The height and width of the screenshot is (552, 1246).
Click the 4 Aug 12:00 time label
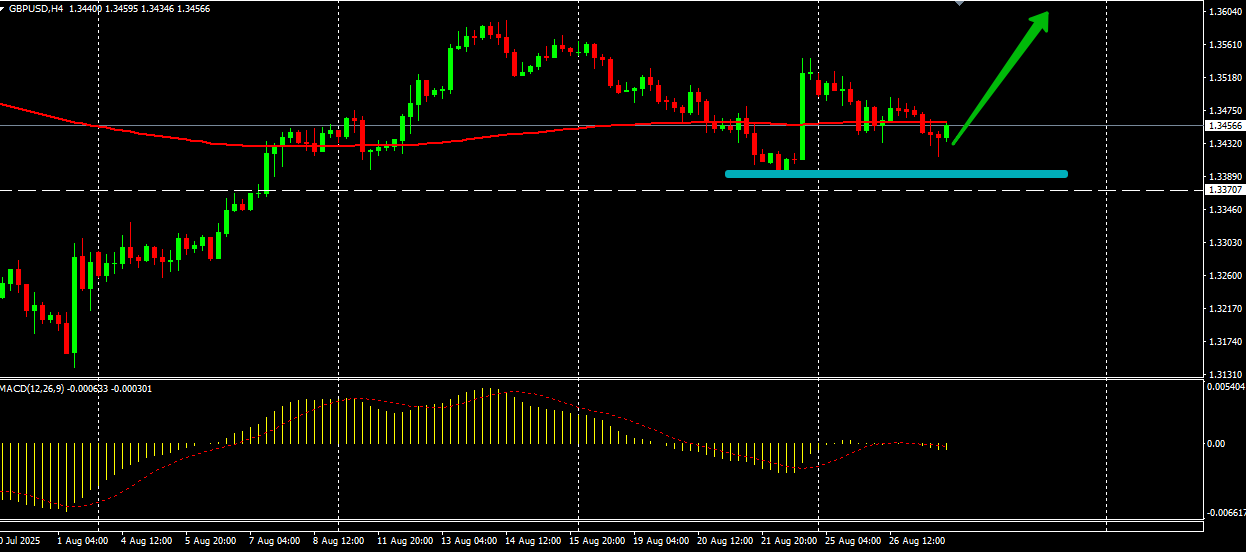coord(146,541)
